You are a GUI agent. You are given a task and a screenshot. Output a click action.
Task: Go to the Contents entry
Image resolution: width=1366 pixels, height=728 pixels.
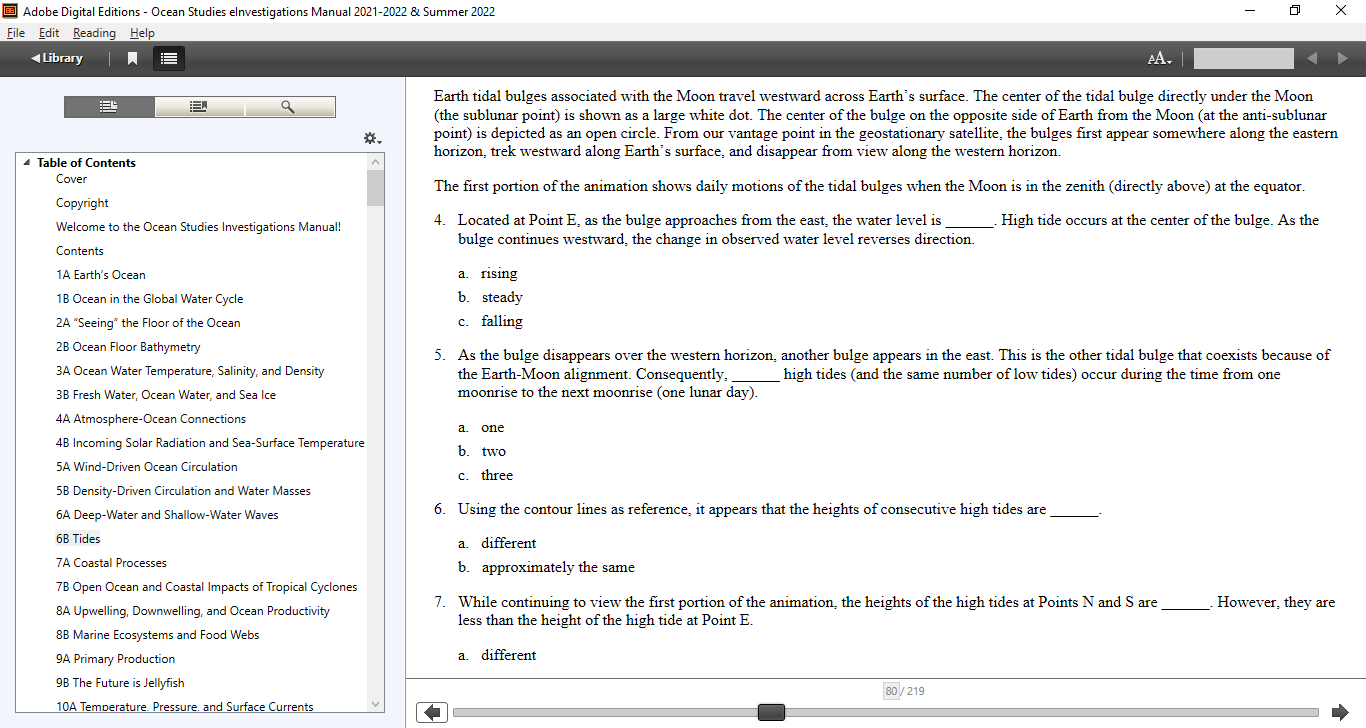point(80,251)
